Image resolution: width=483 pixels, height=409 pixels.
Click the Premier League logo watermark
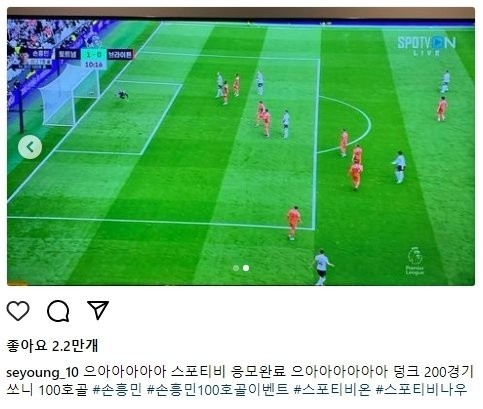pos(415,261)
